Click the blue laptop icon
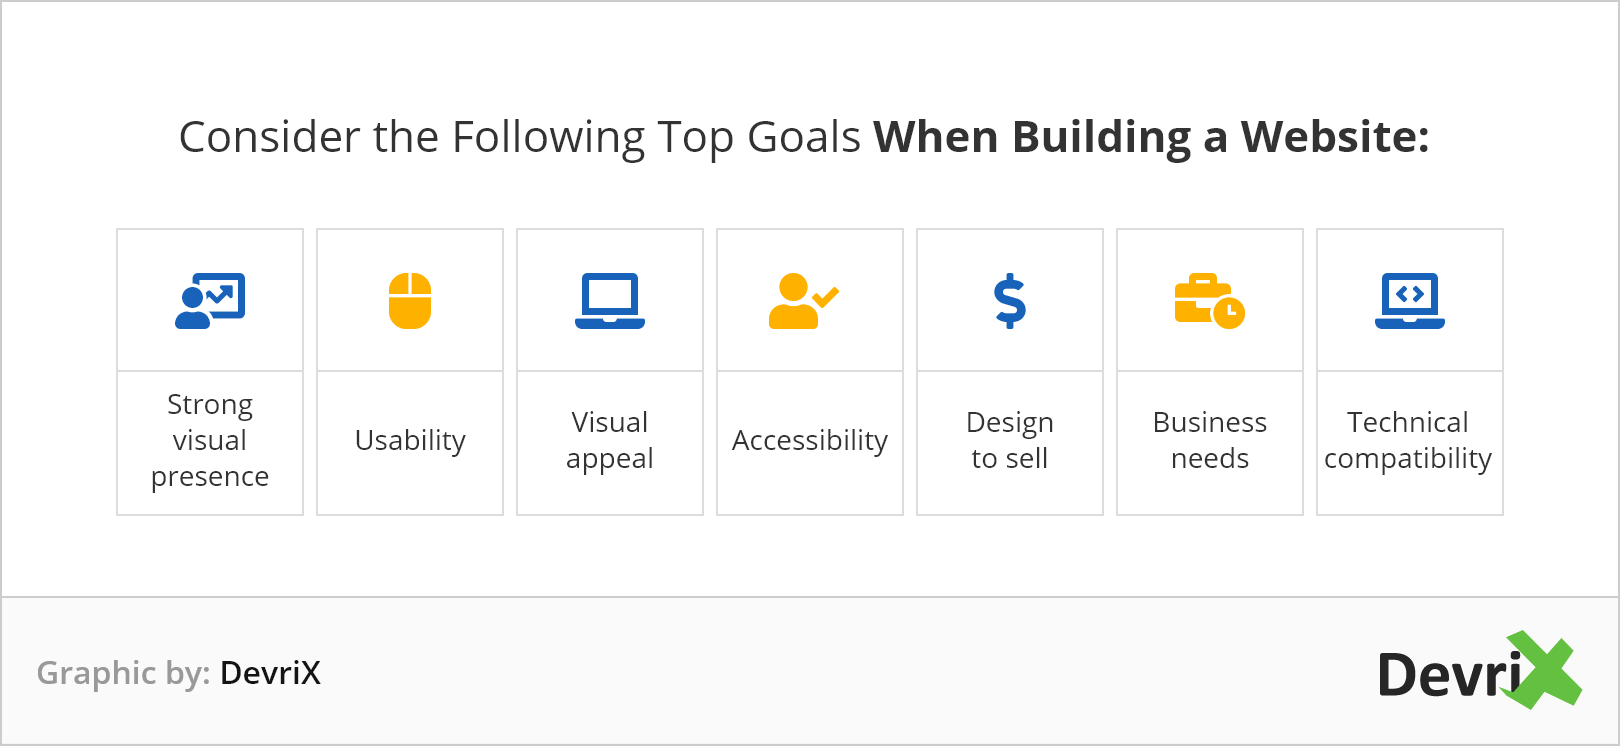Viewport: 1620px width, 746px height. pyautogui.click(x=610, y=301)
